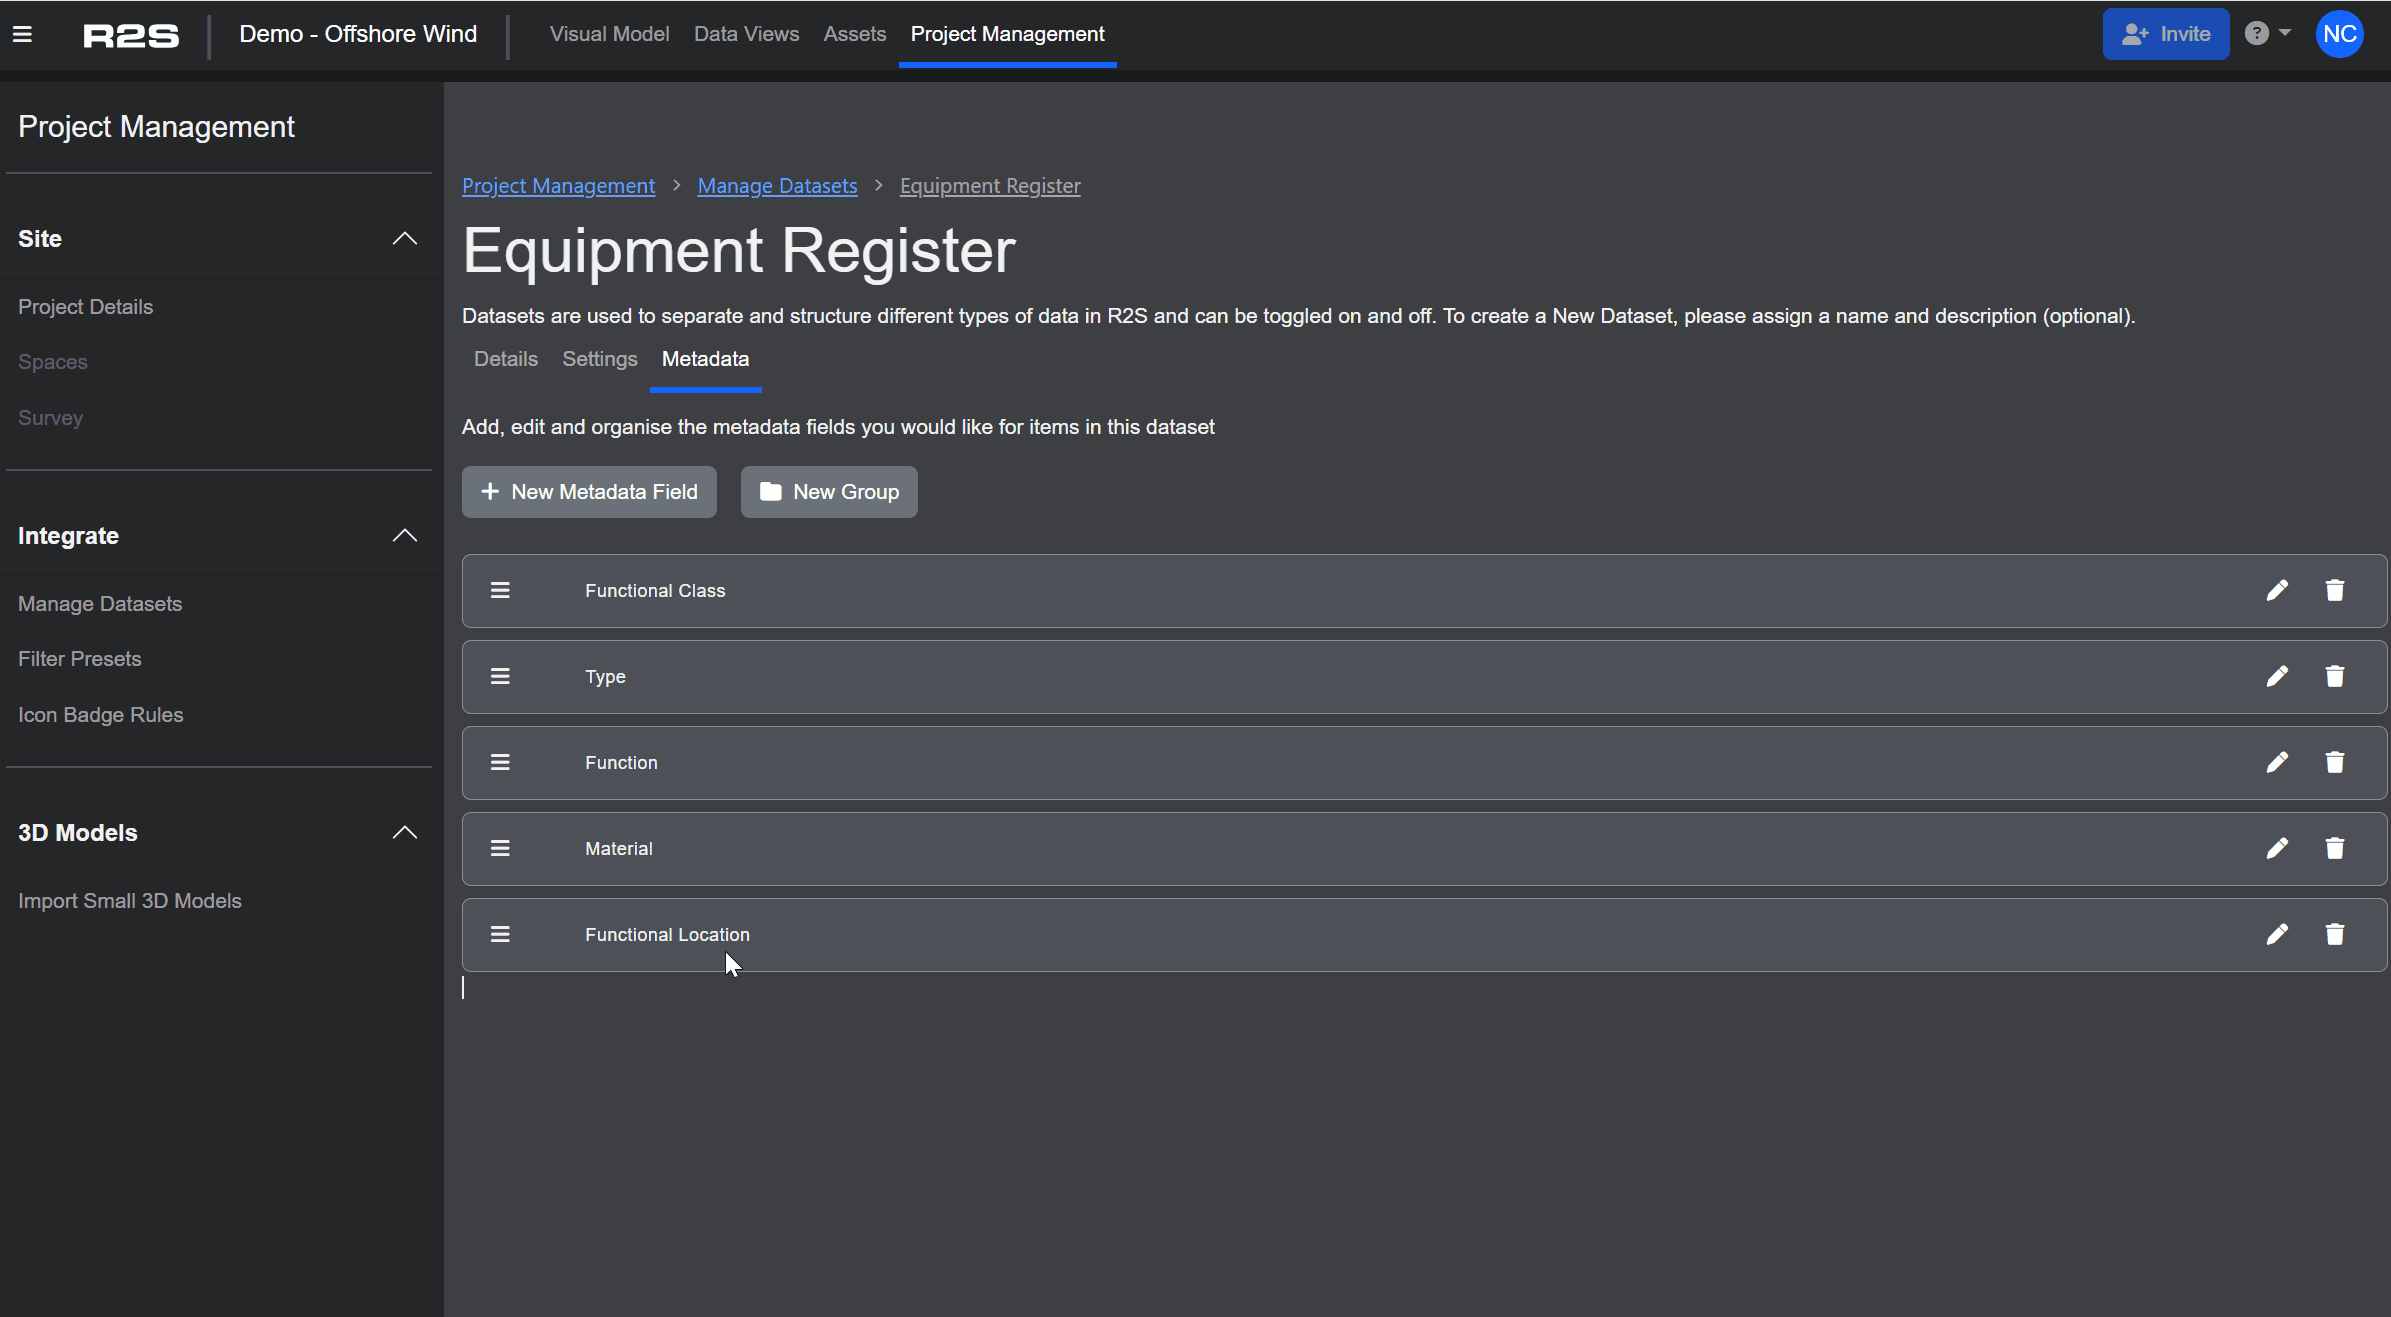Collapse the 3D Models section

click(404, 833)
